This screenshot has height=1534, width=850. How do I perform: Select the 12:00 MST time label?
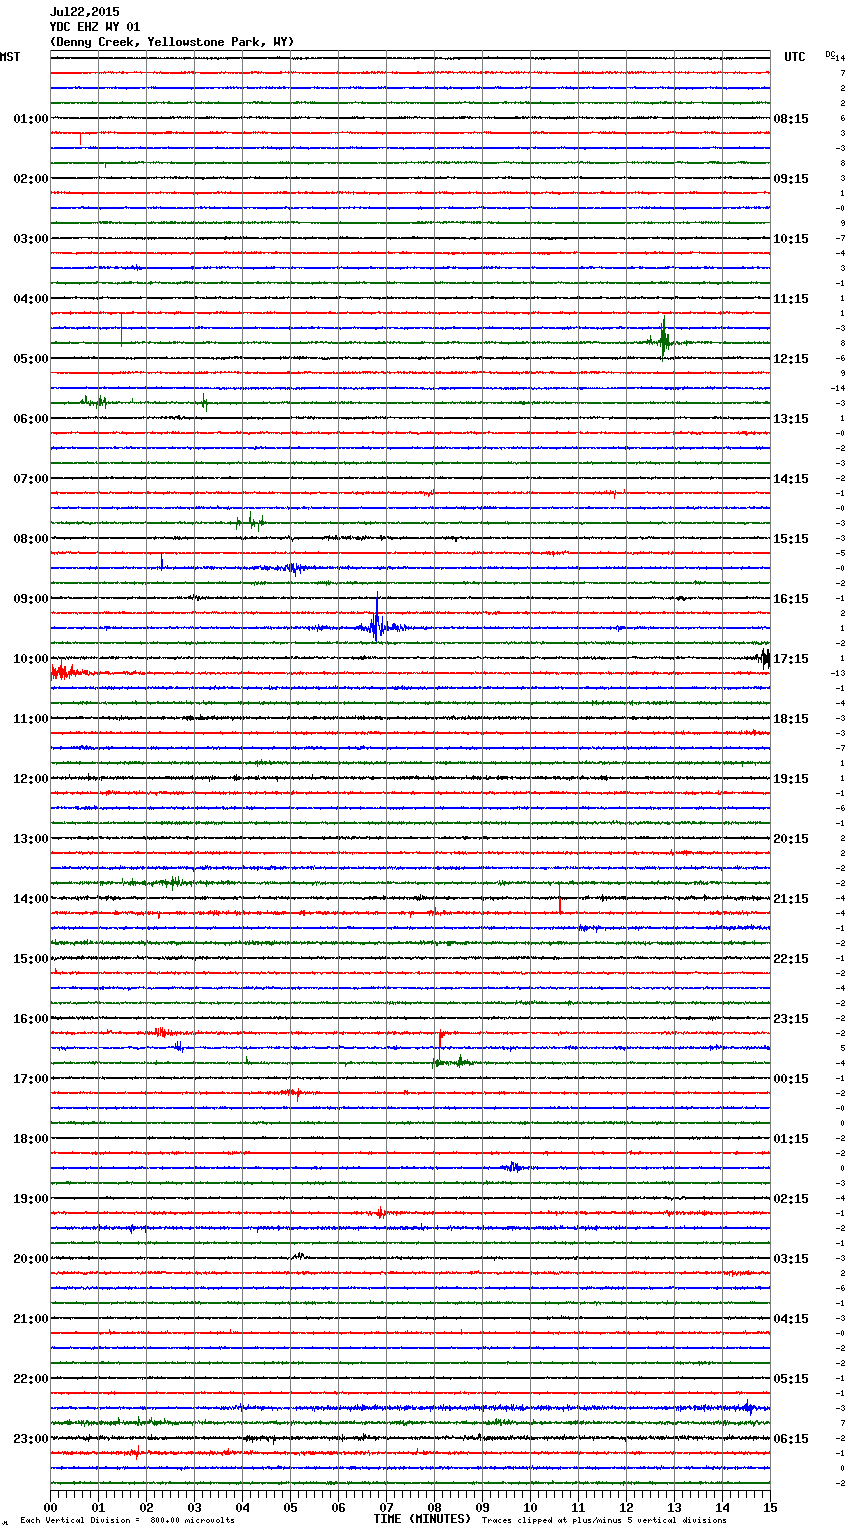click(x=31, y=779)
